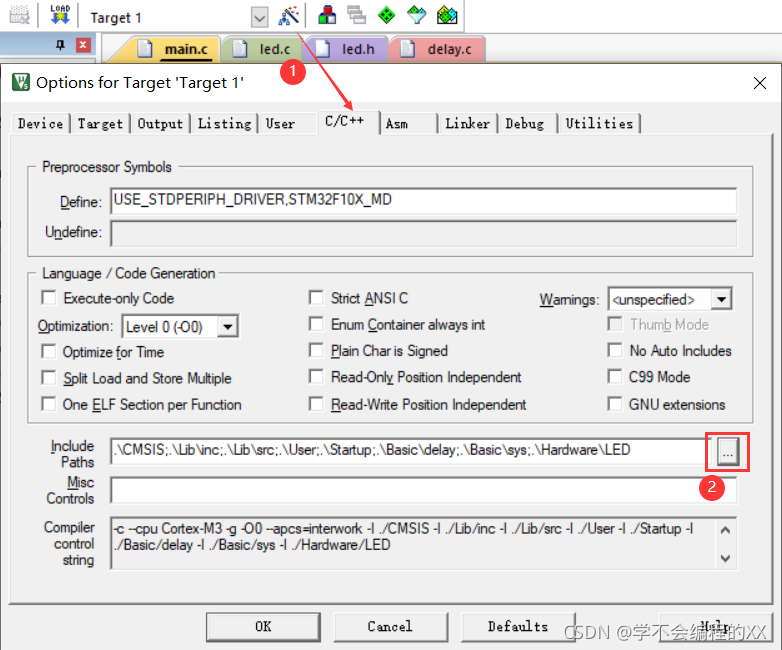Click the Include Paths browse button
The image size is (782, 650).
[x=728, y=452]
